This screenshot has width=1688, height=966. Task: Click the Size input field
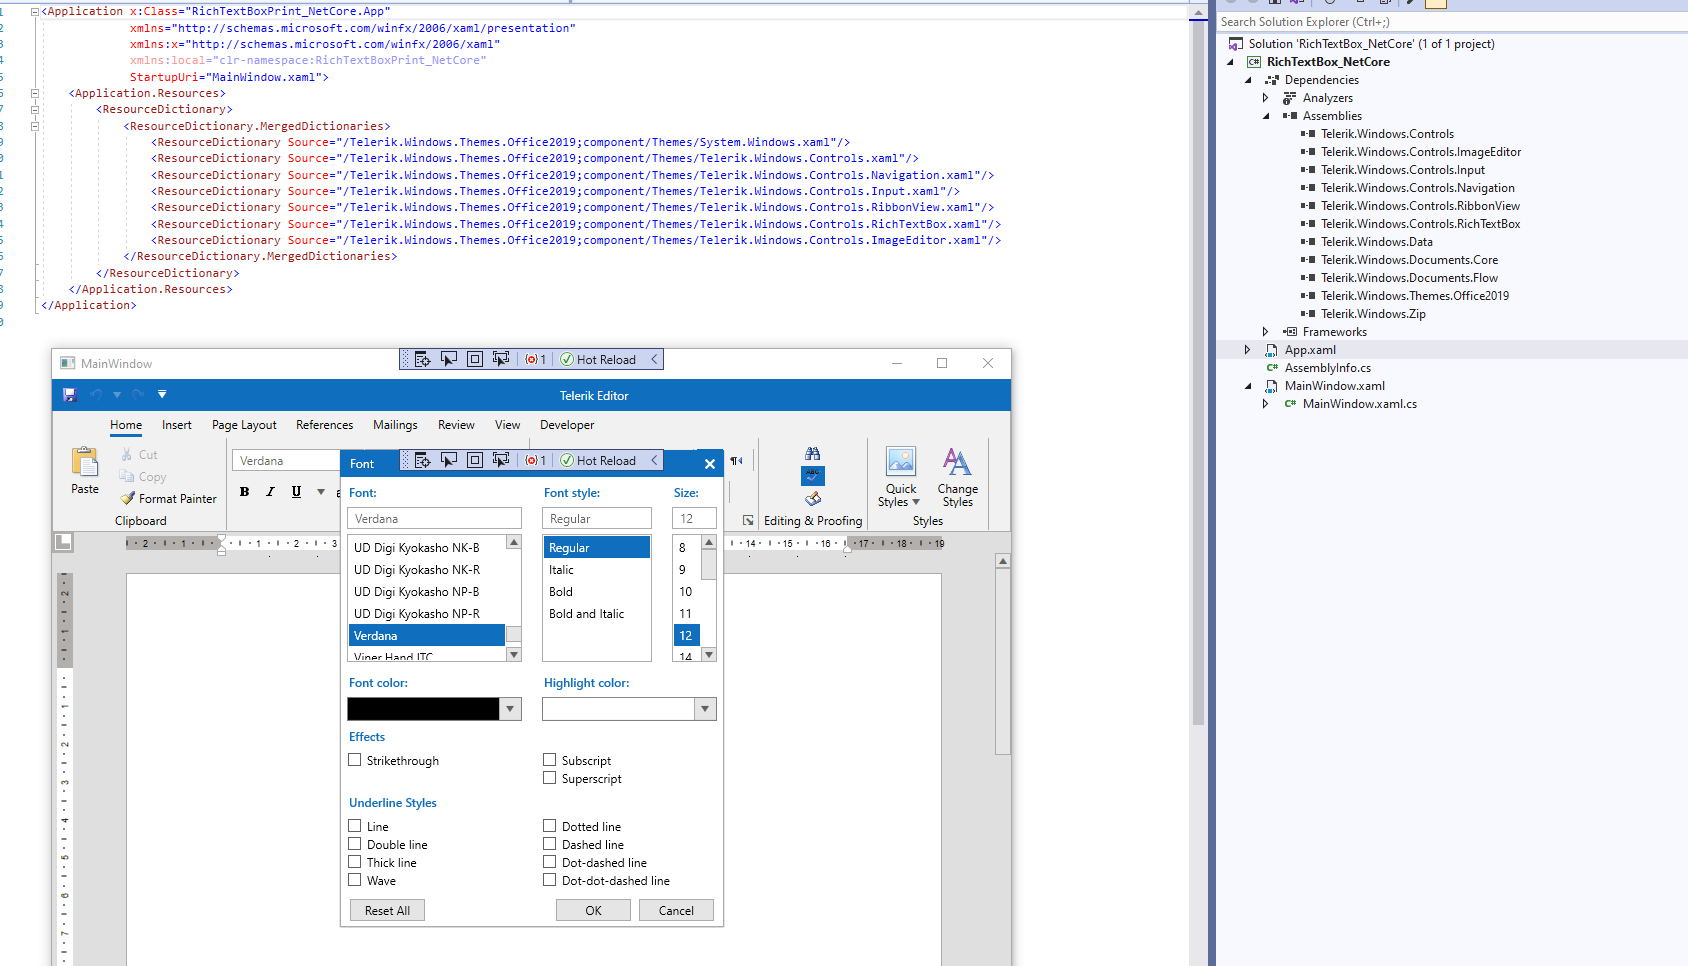click(x=694, y=518)
